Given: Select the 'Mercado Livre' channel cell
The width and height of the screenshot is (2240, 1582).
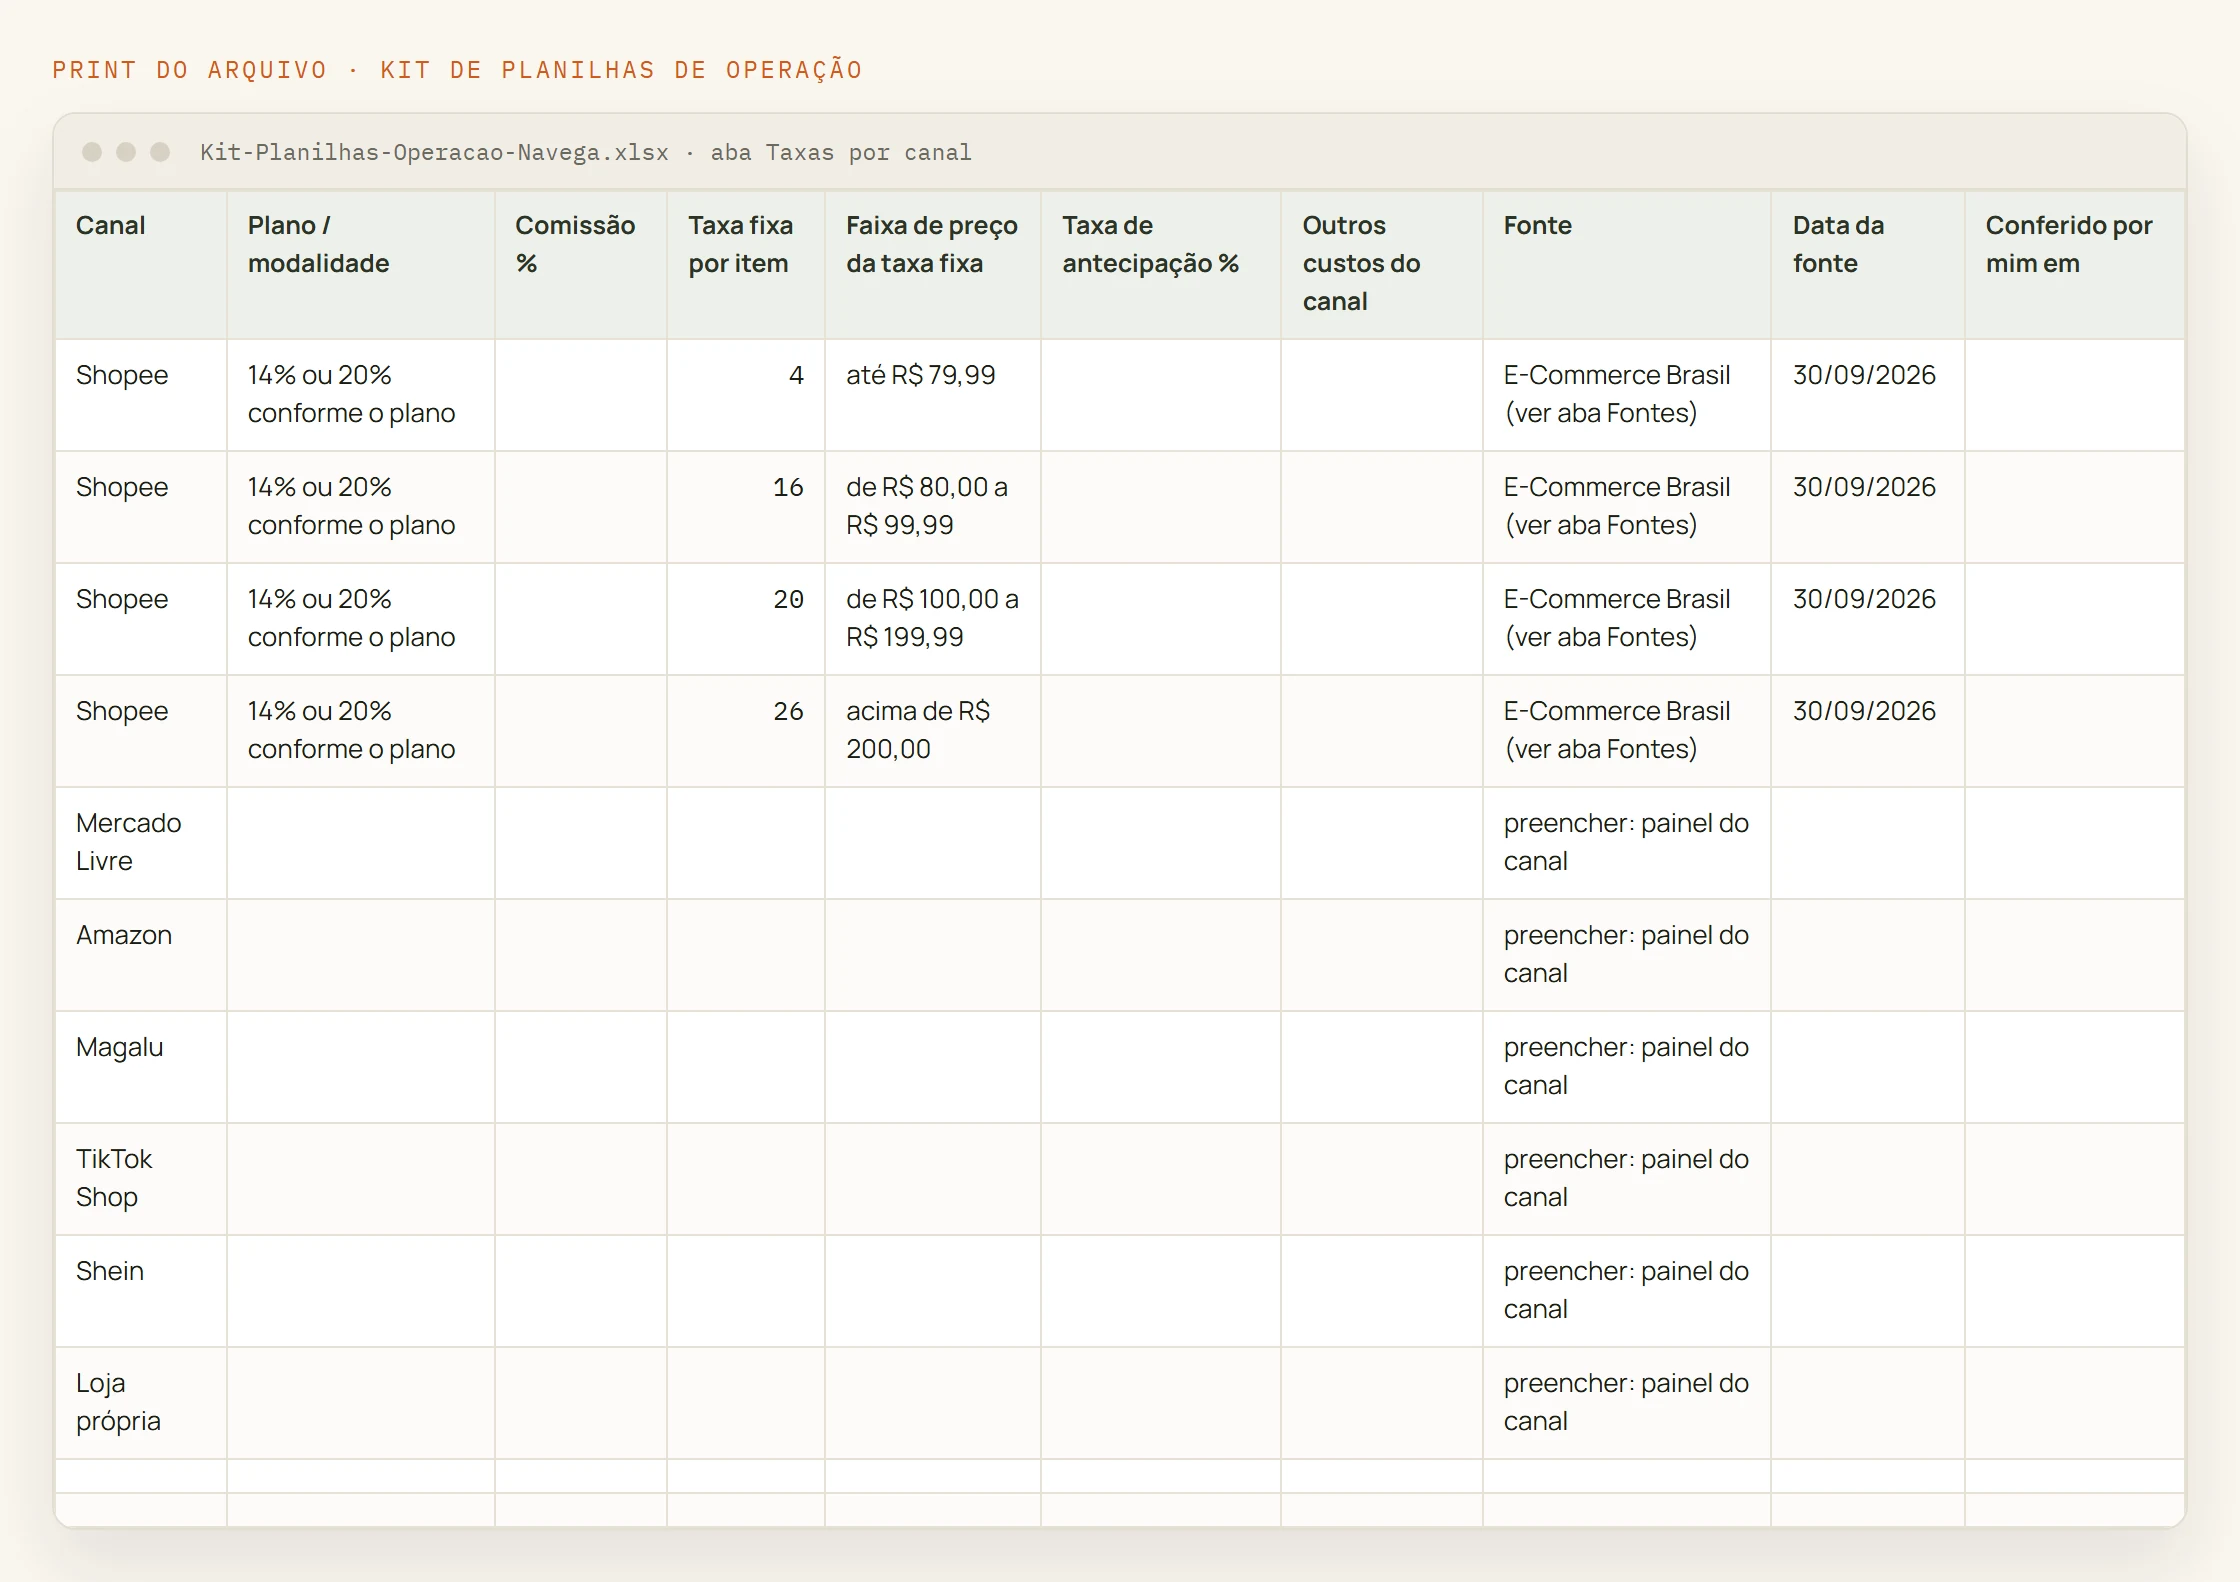Looking at the screenshot, I should (141, 843).
